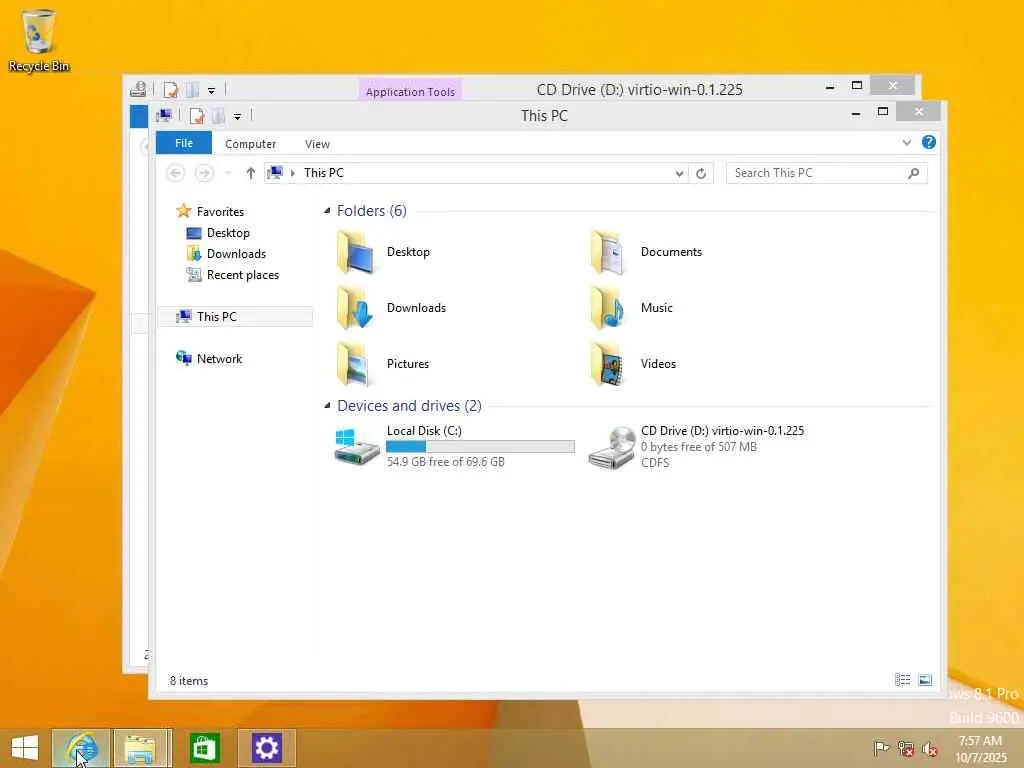Select Favorites in the navigation pane
Image resolution: width=1024 pixels, height=768 pixels.
(x=220, y=212)
